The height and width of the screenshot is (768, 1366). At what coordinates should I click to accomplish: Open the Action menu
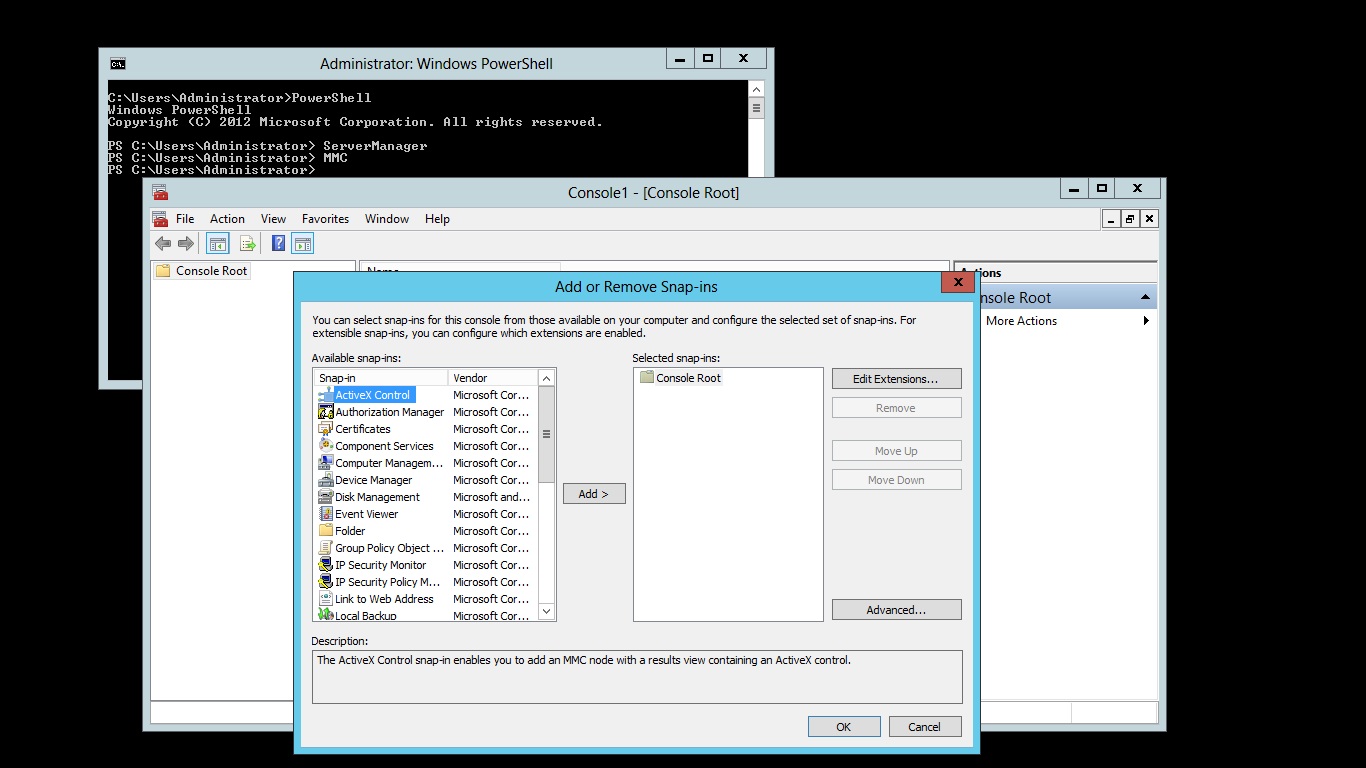[227, 218]
